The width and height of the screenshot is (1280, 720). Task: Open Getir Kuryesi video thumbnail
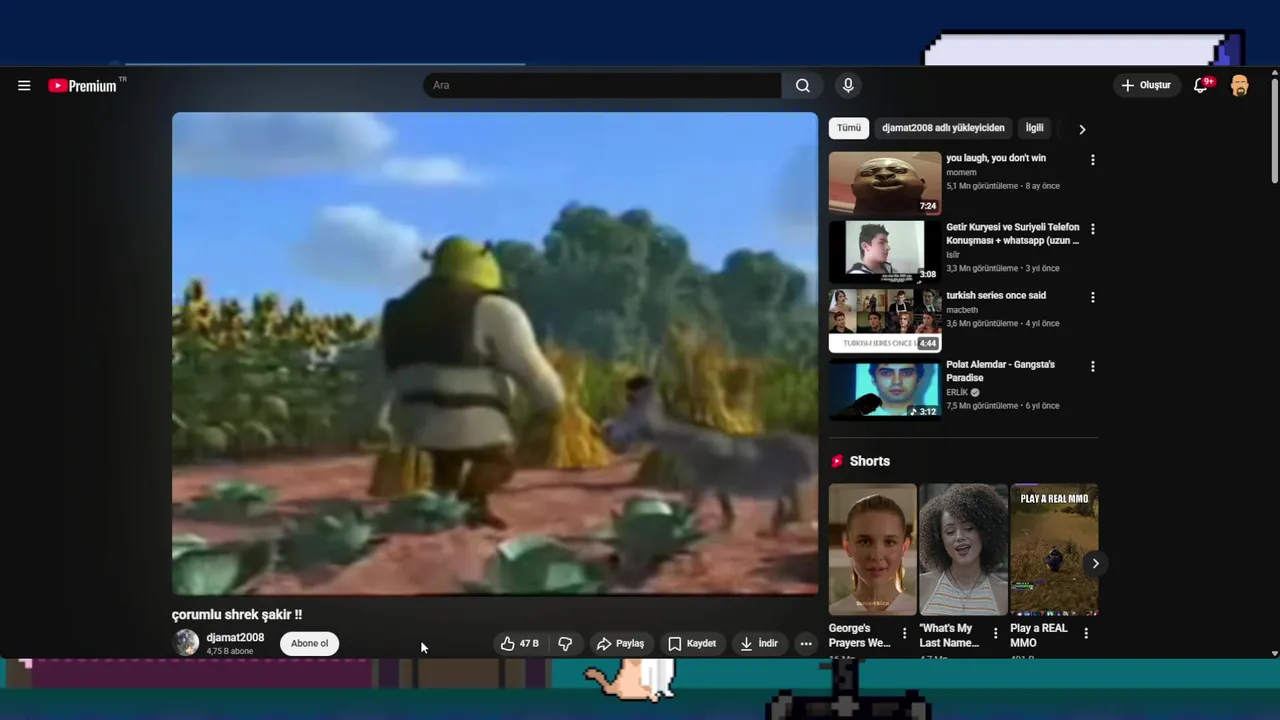(x=885, y=252)
